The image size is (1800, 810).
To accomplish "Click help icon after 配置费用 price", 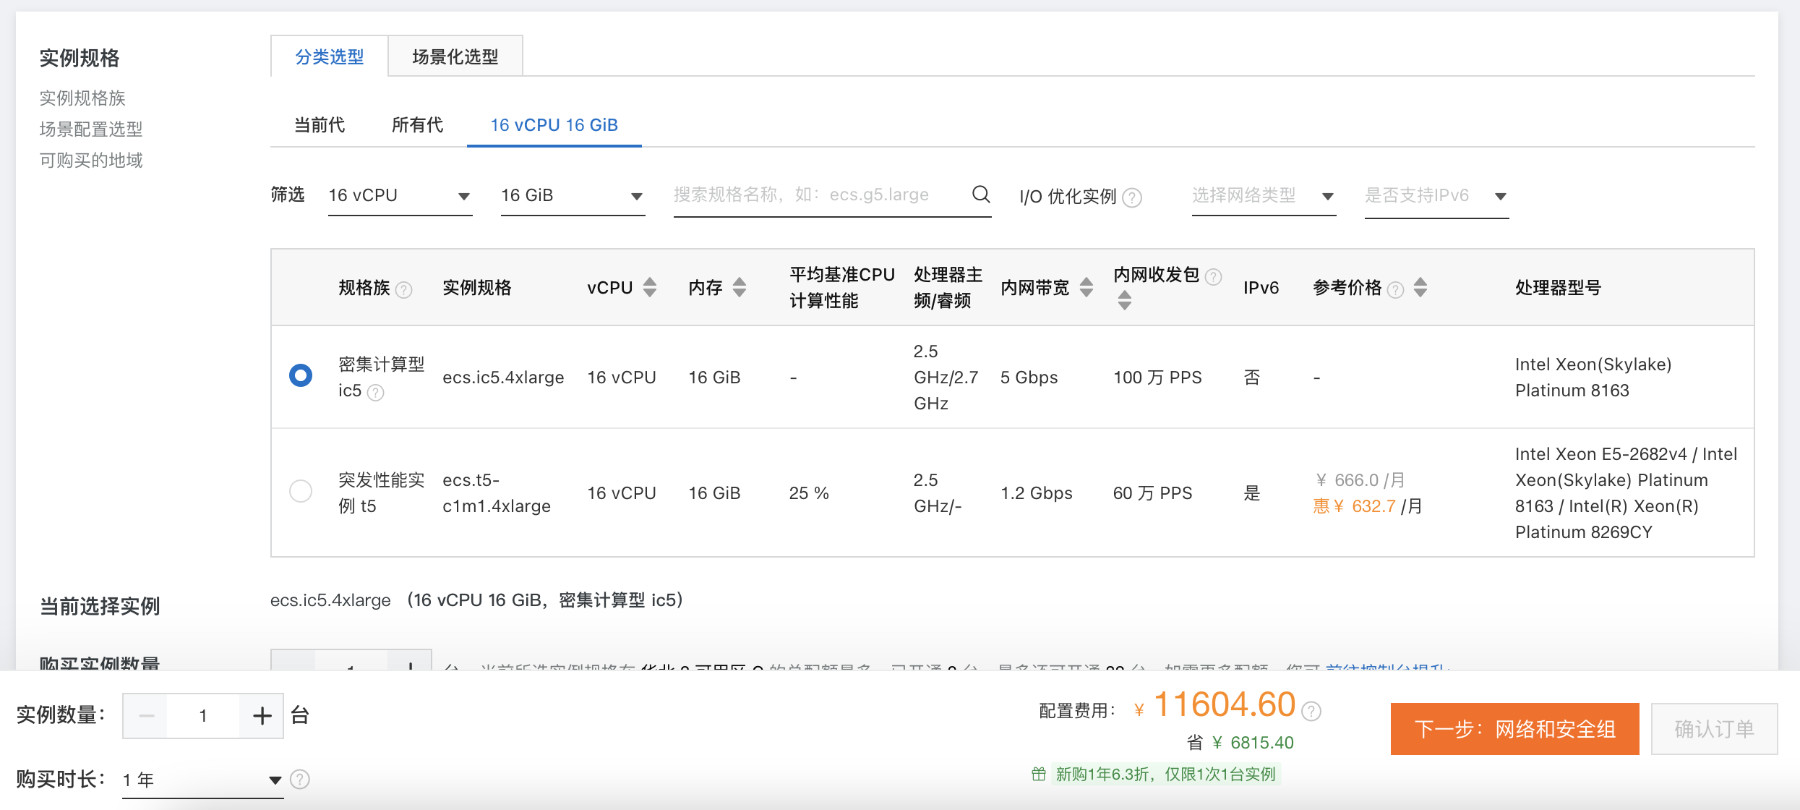I will tap(1312, 711).
